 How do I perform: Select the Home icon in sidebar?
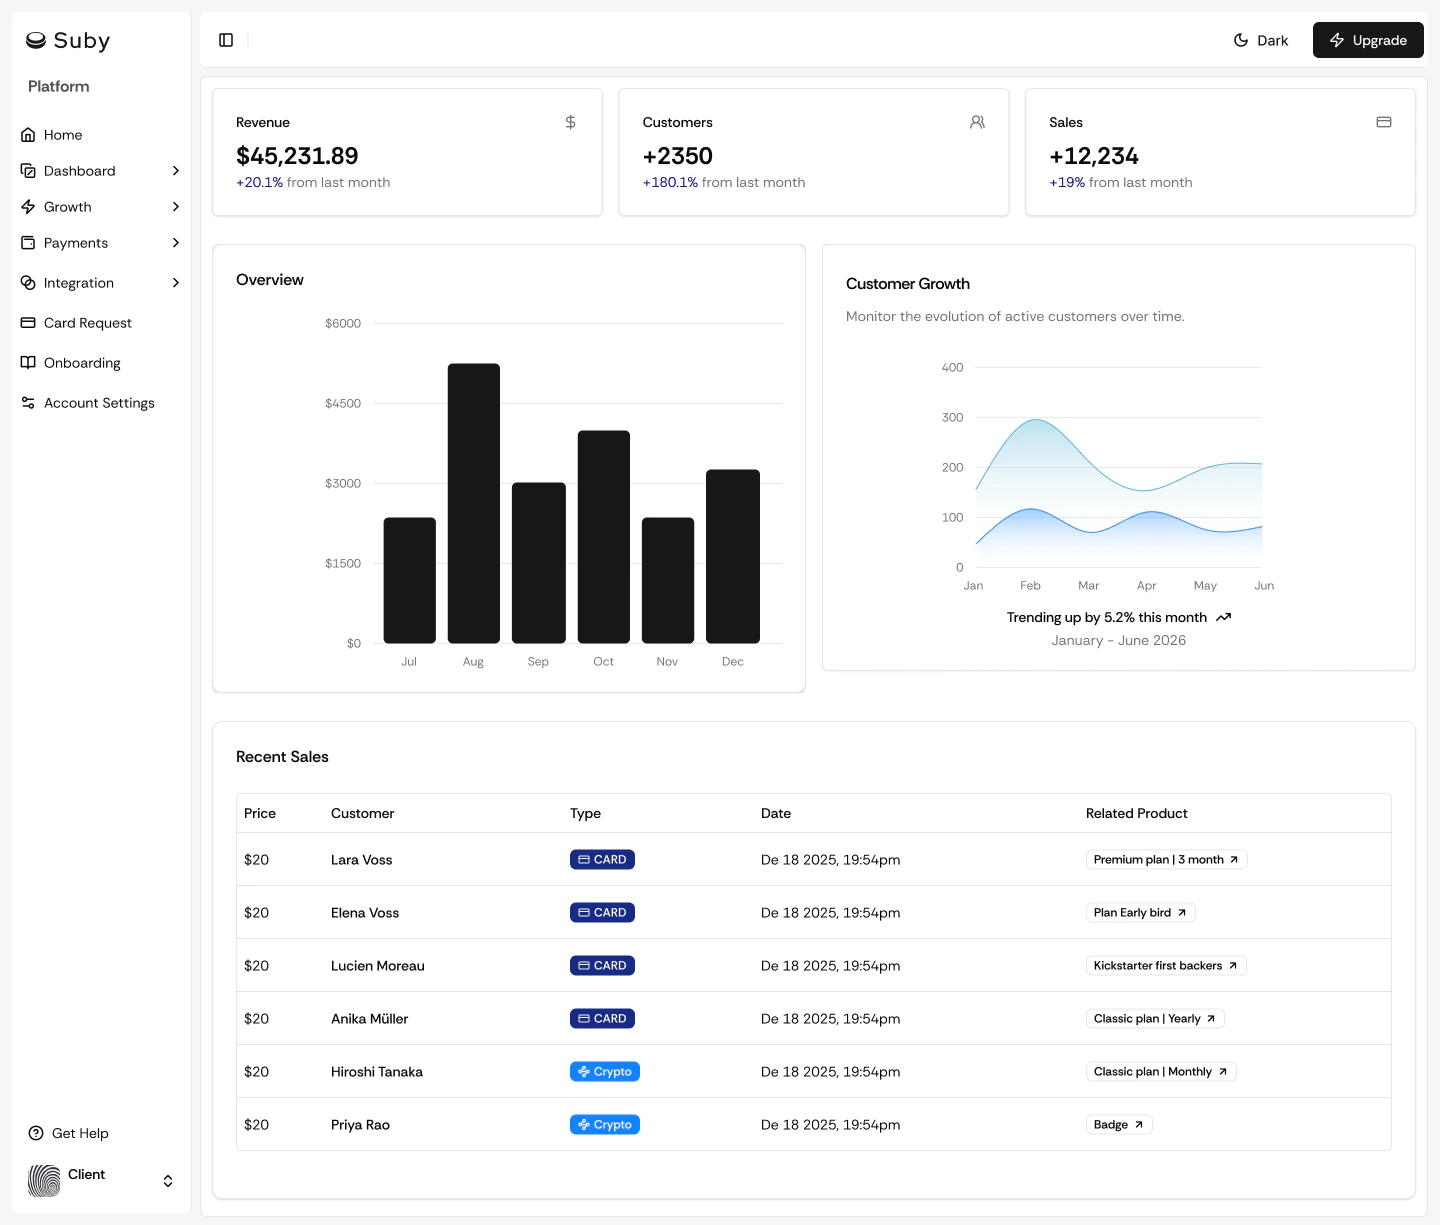pyautogui.click(x=28, y=134)
